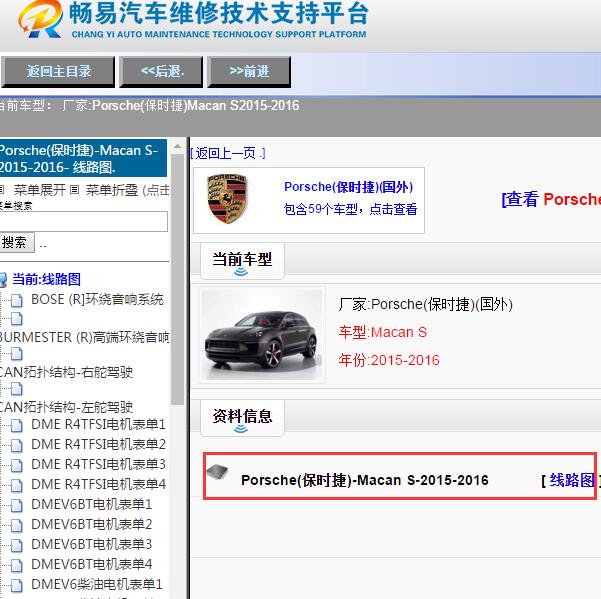The image size is (601, 599).
Task: Click the 查看 Porsche link
Action: 552,199
